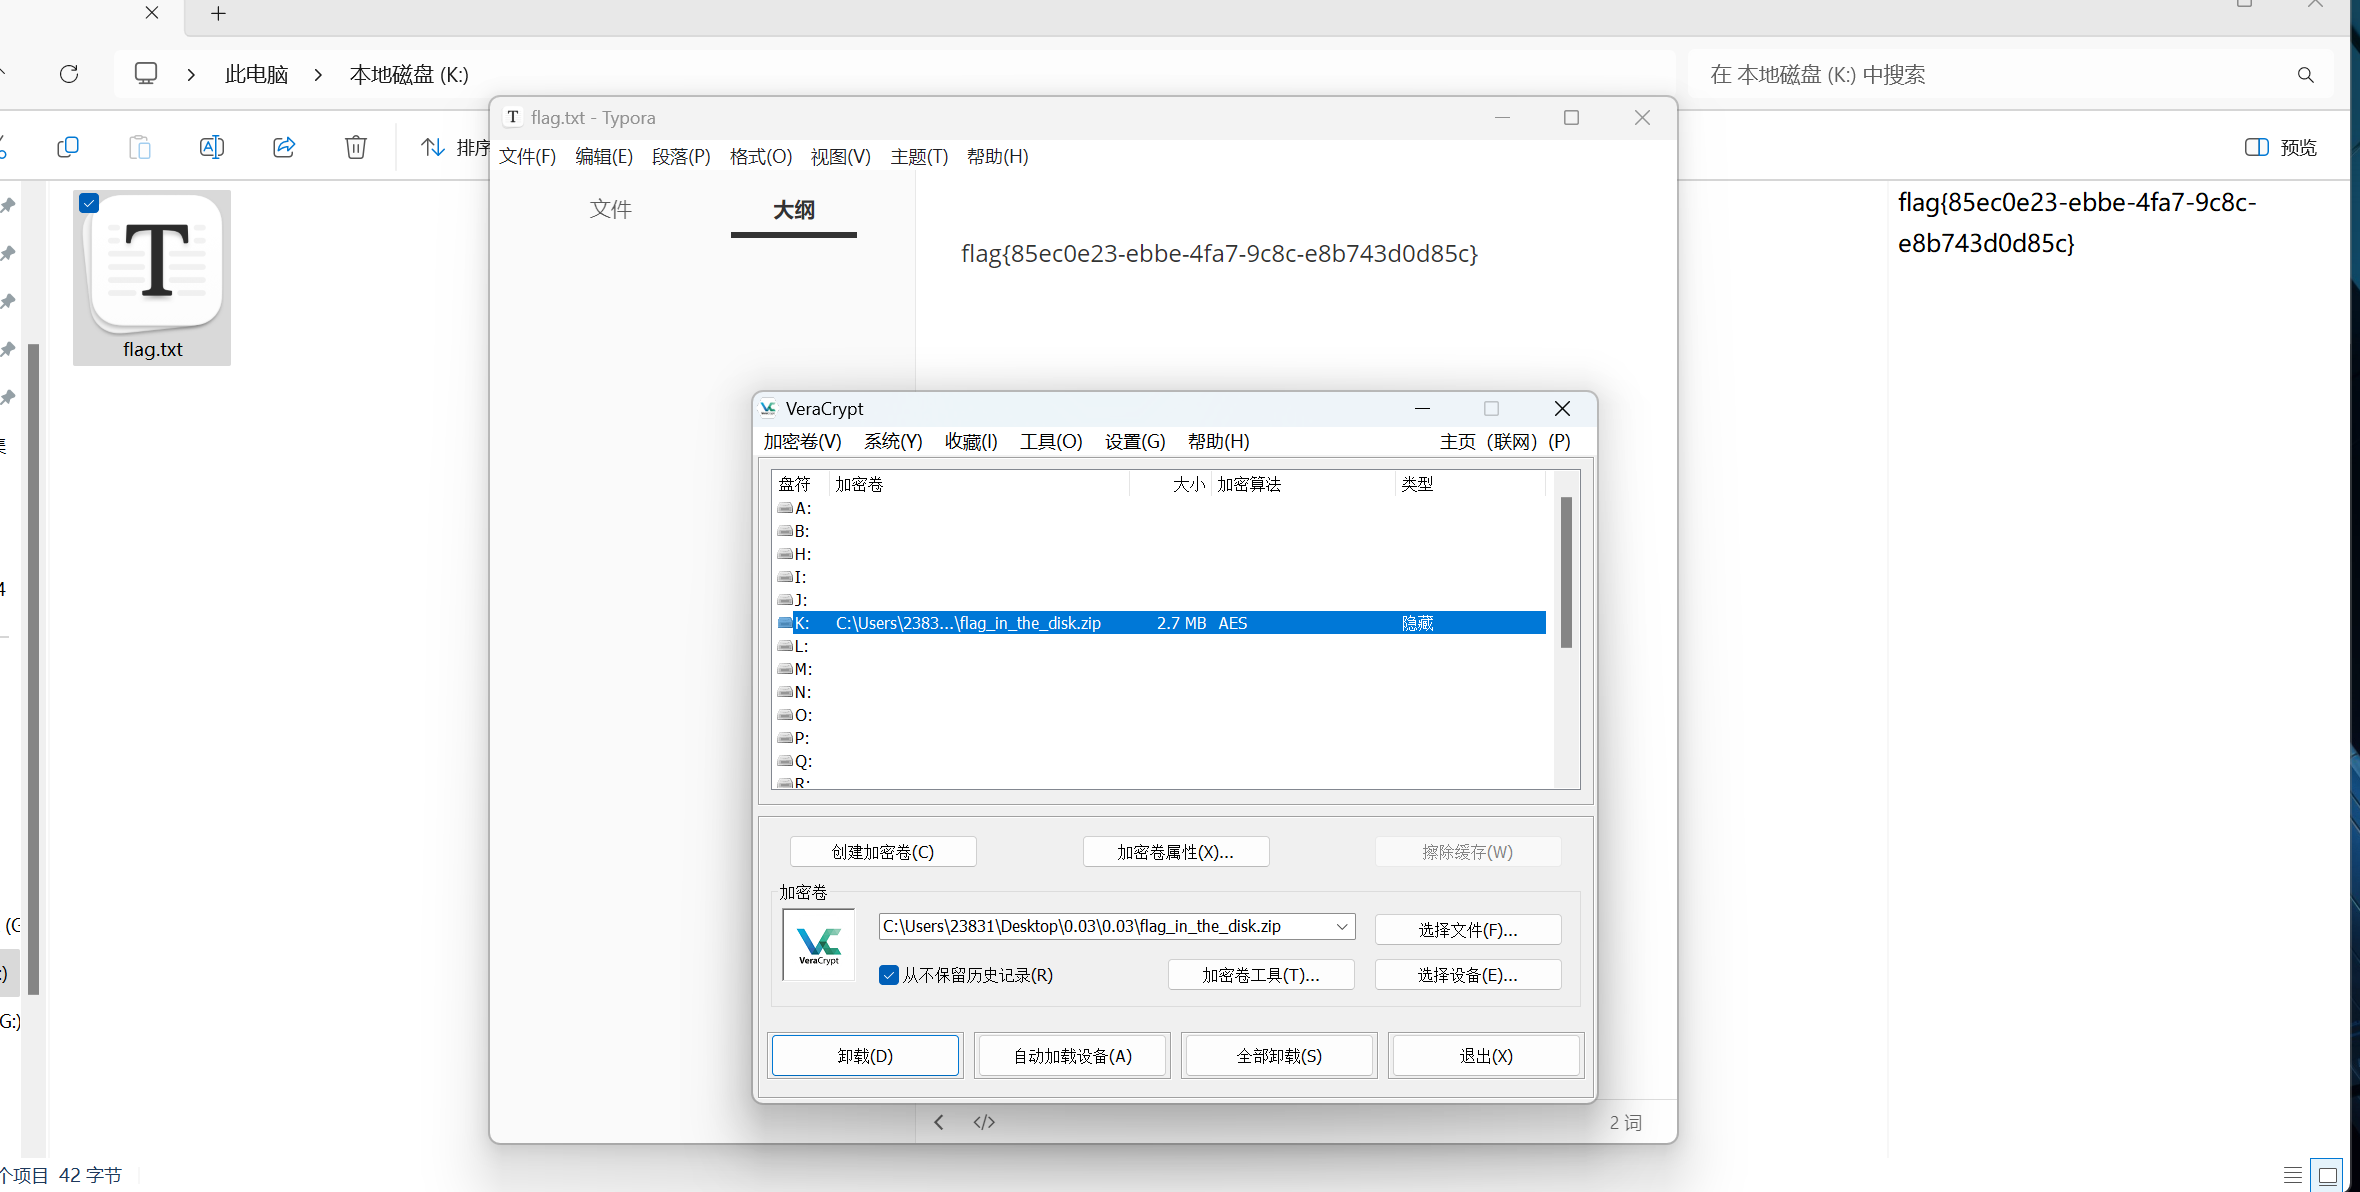Uncheck the flag.txt selection checkbox
The height and width of the screenshot is (1192, 2360).
tap(89, 204)
